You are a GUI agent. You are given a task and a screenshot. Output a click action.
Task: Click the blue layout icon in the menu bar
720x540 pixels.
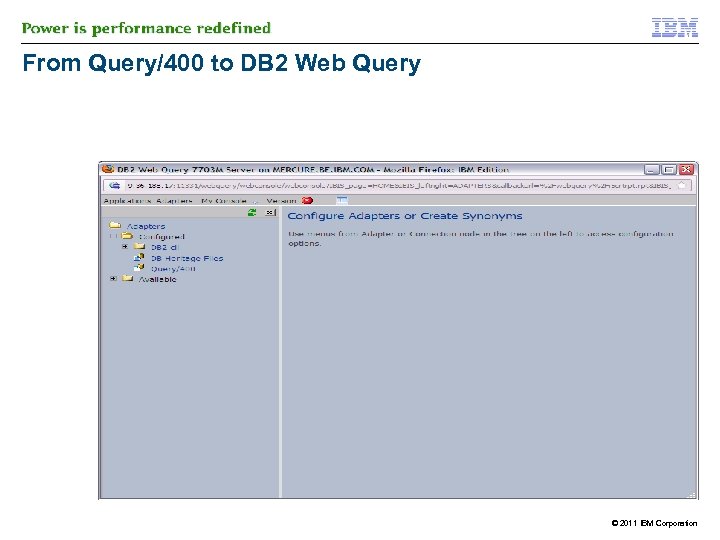pos(342,200)
